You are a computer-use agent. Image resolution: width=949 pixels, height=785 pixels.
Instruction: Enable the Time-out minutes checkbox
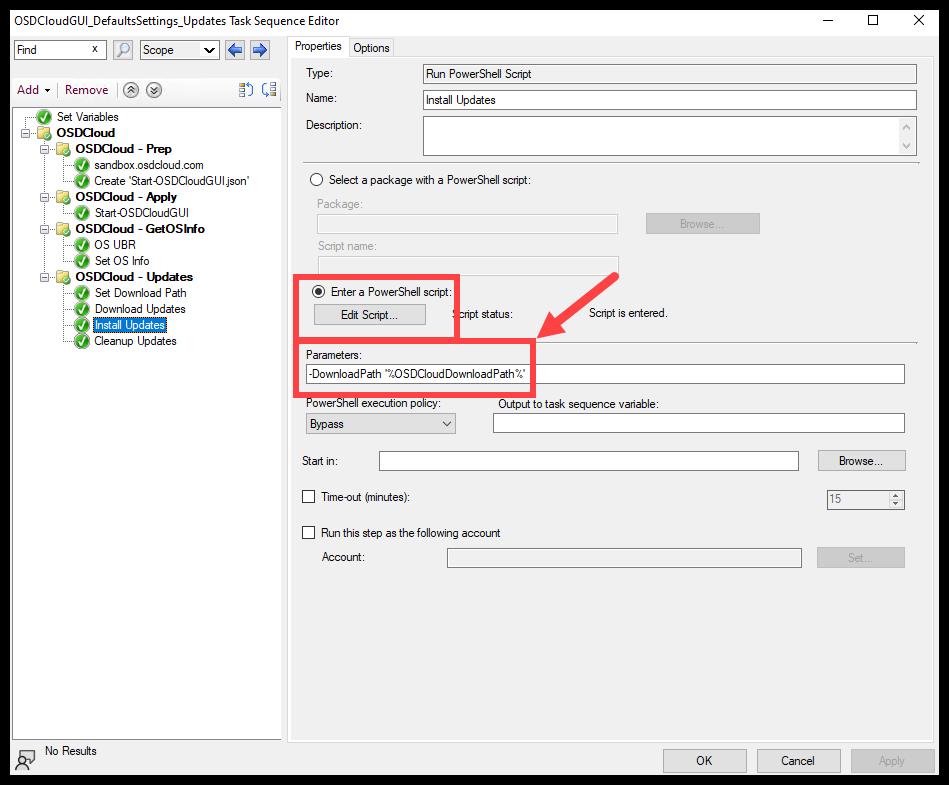click(309, 496)
